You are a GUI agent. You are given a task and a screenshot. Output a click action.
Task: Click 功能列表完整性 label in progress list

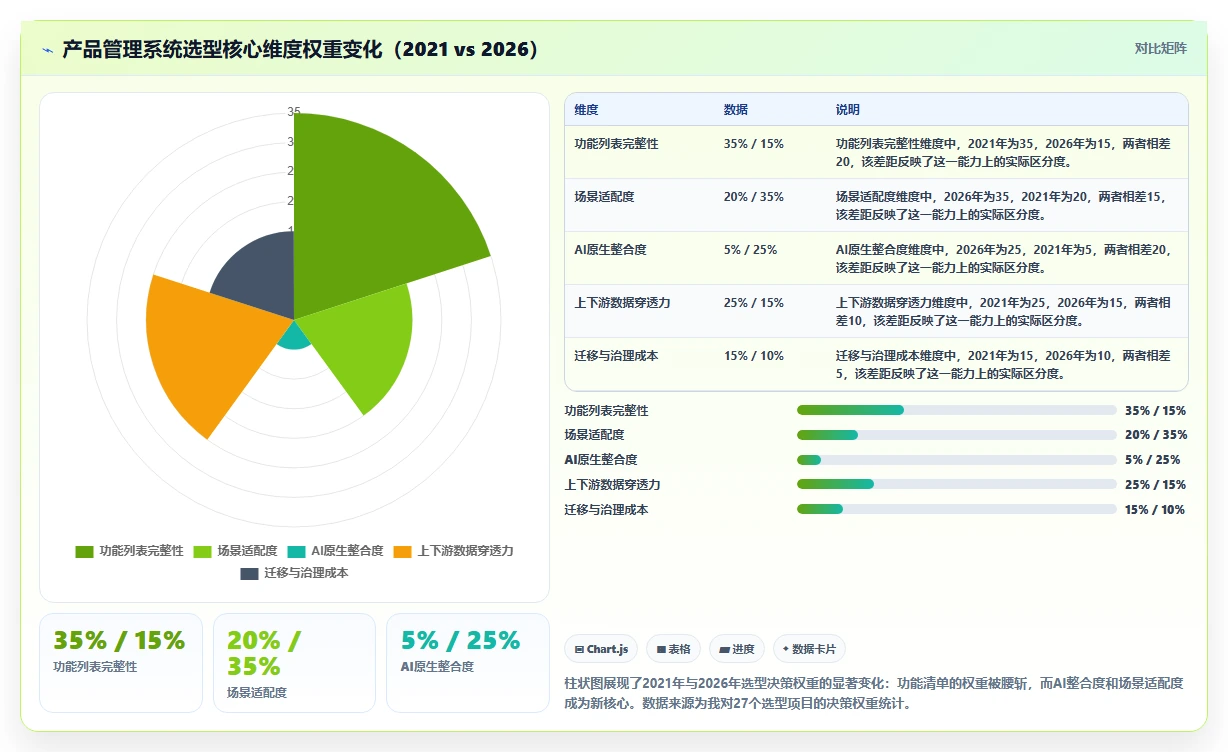click(607, 410)
